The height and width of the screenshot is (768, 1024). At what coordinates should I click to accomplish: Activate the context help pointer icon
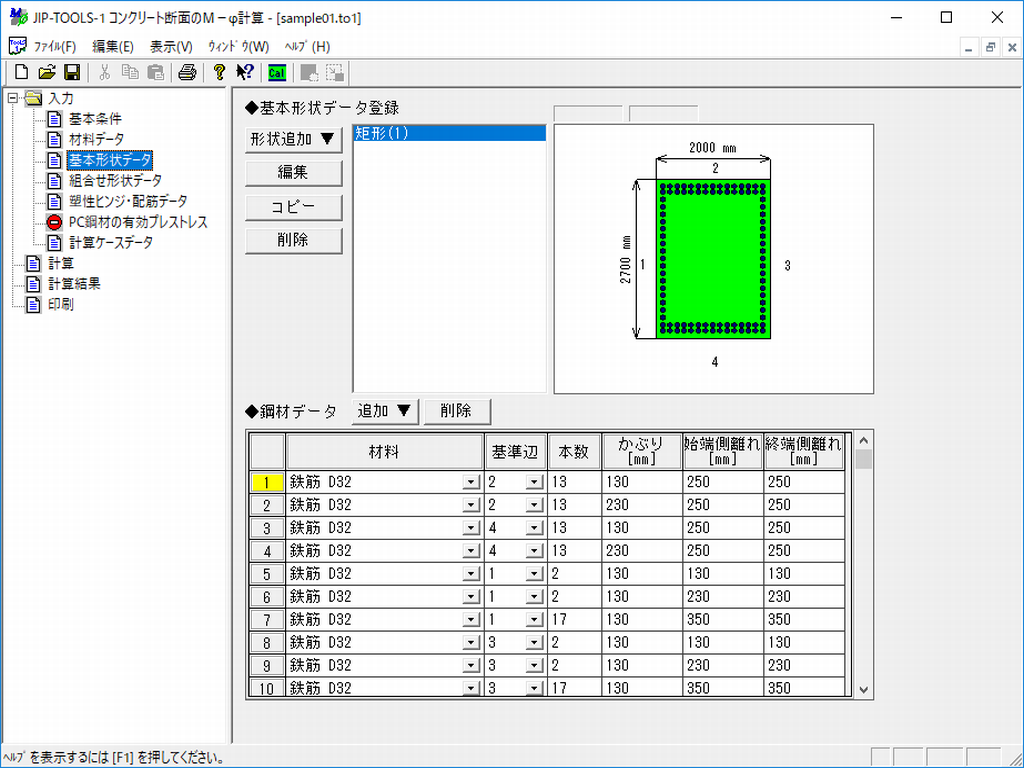click(244, 72)
